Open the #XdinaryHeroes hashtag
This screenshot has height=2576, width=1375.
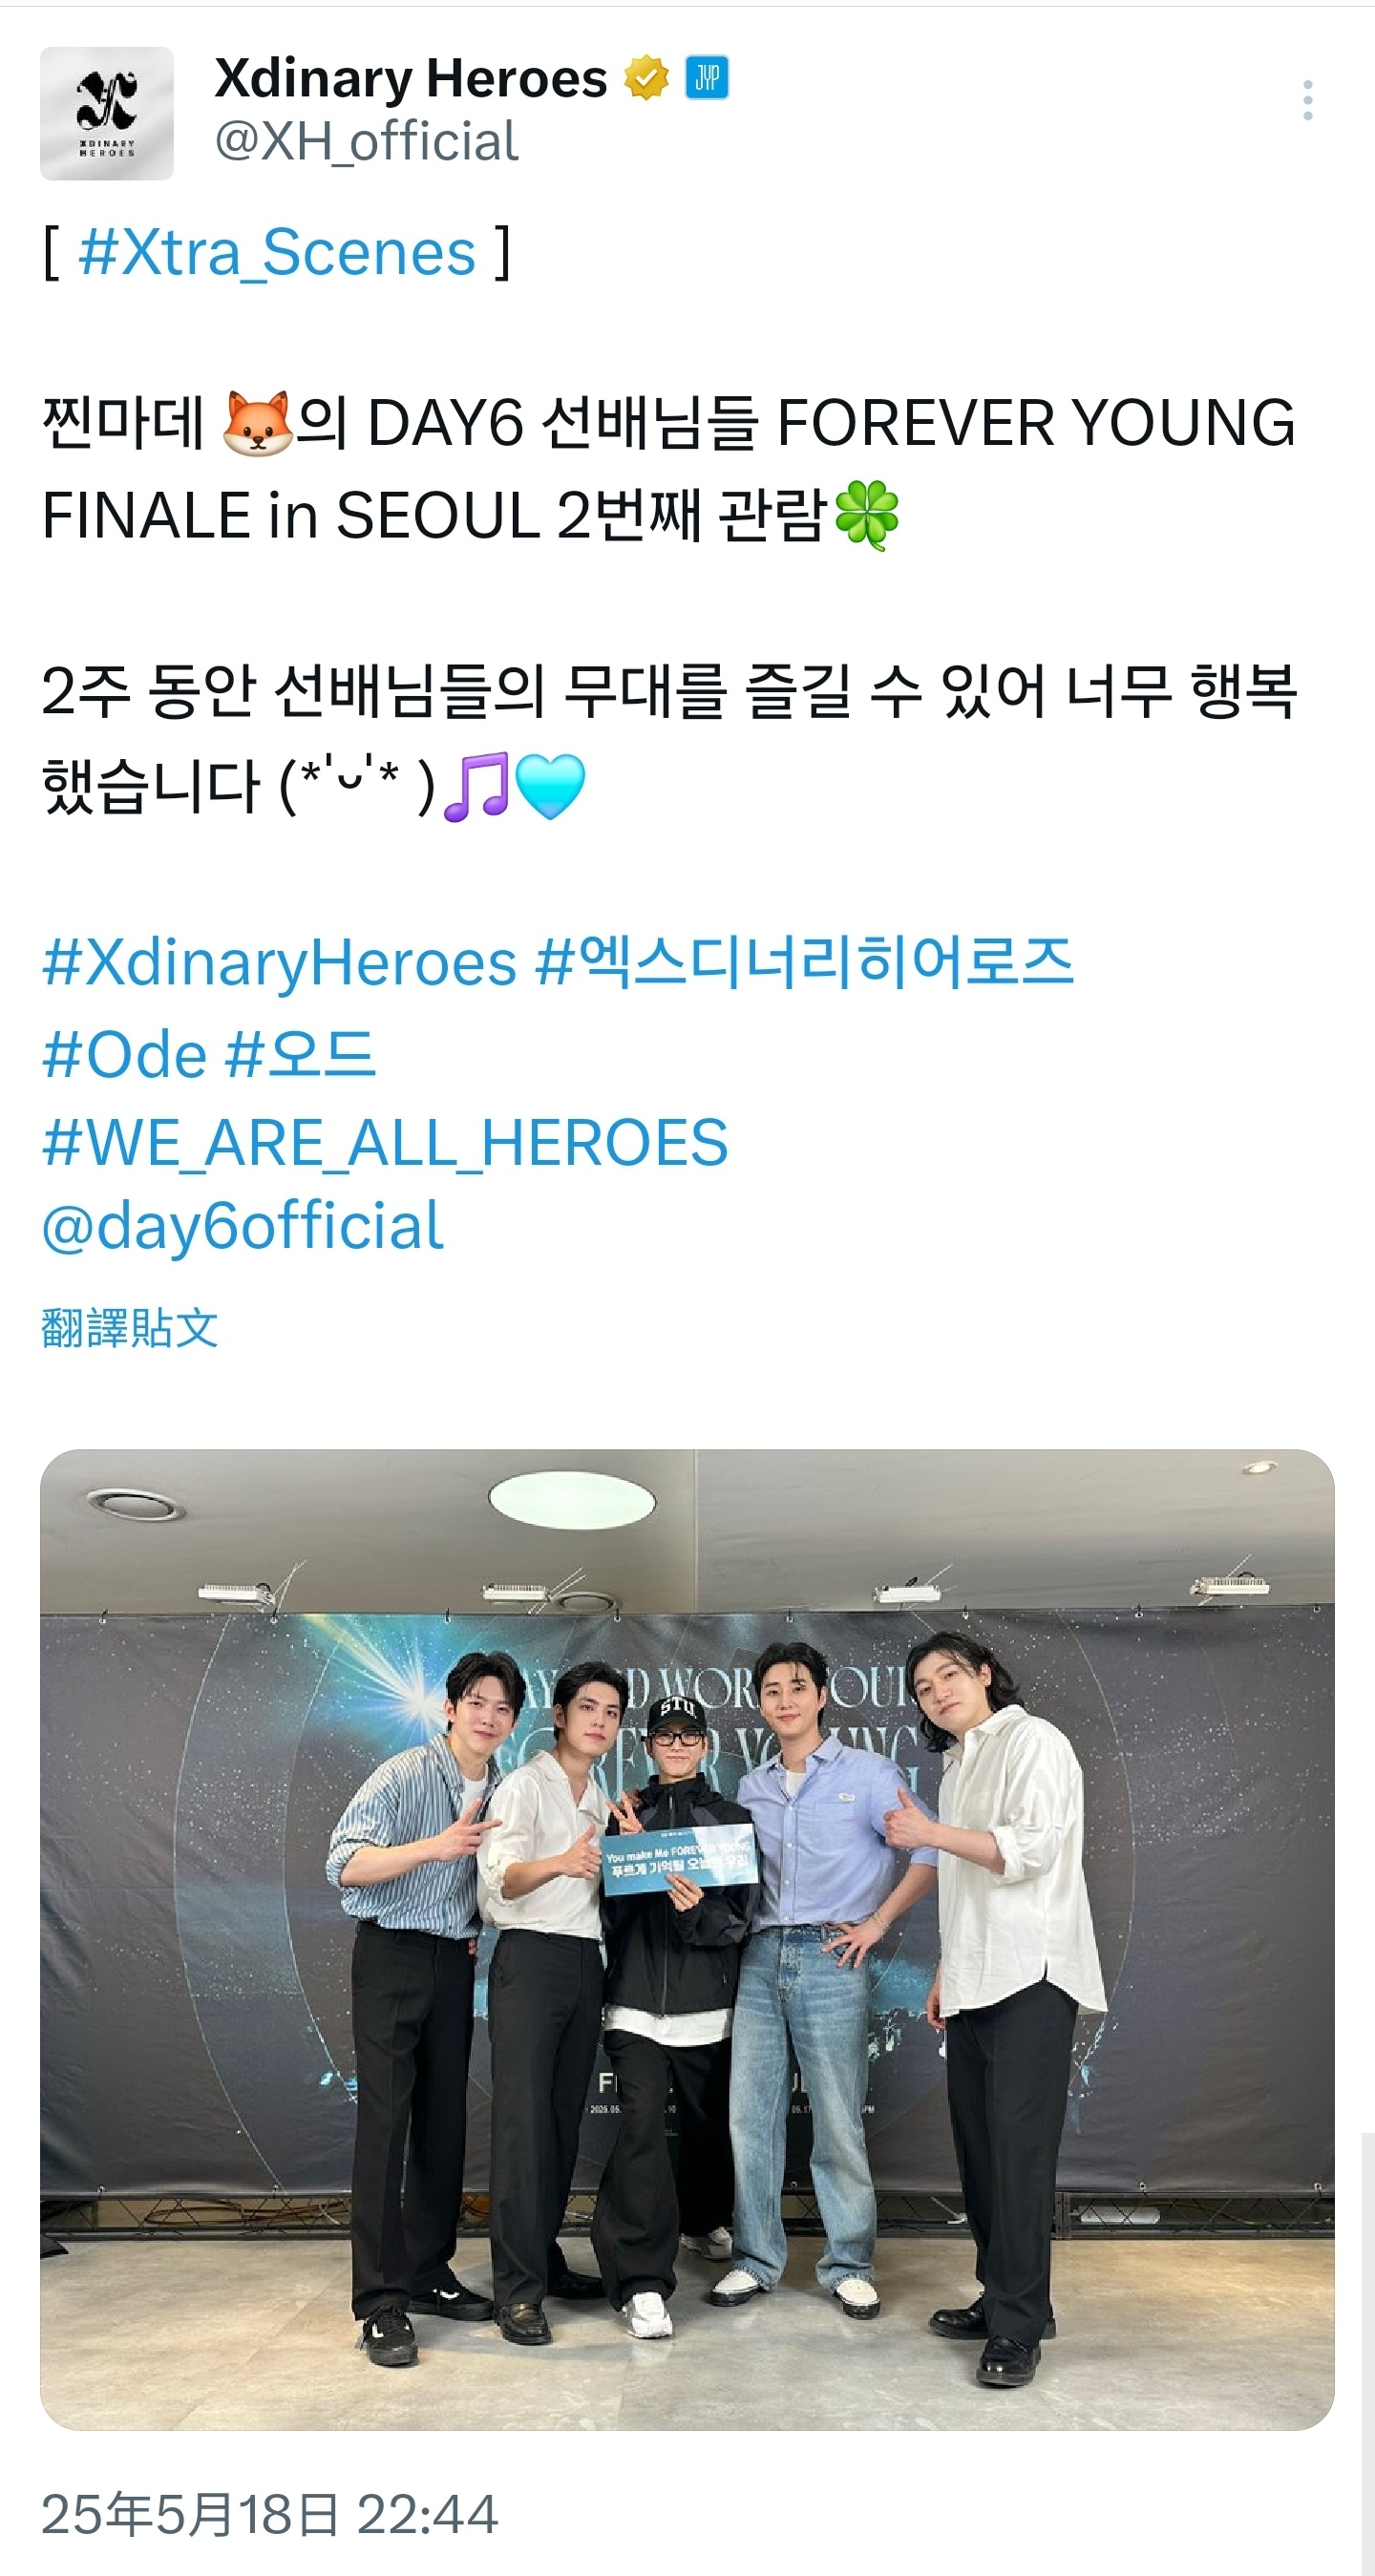coord(280,963)
